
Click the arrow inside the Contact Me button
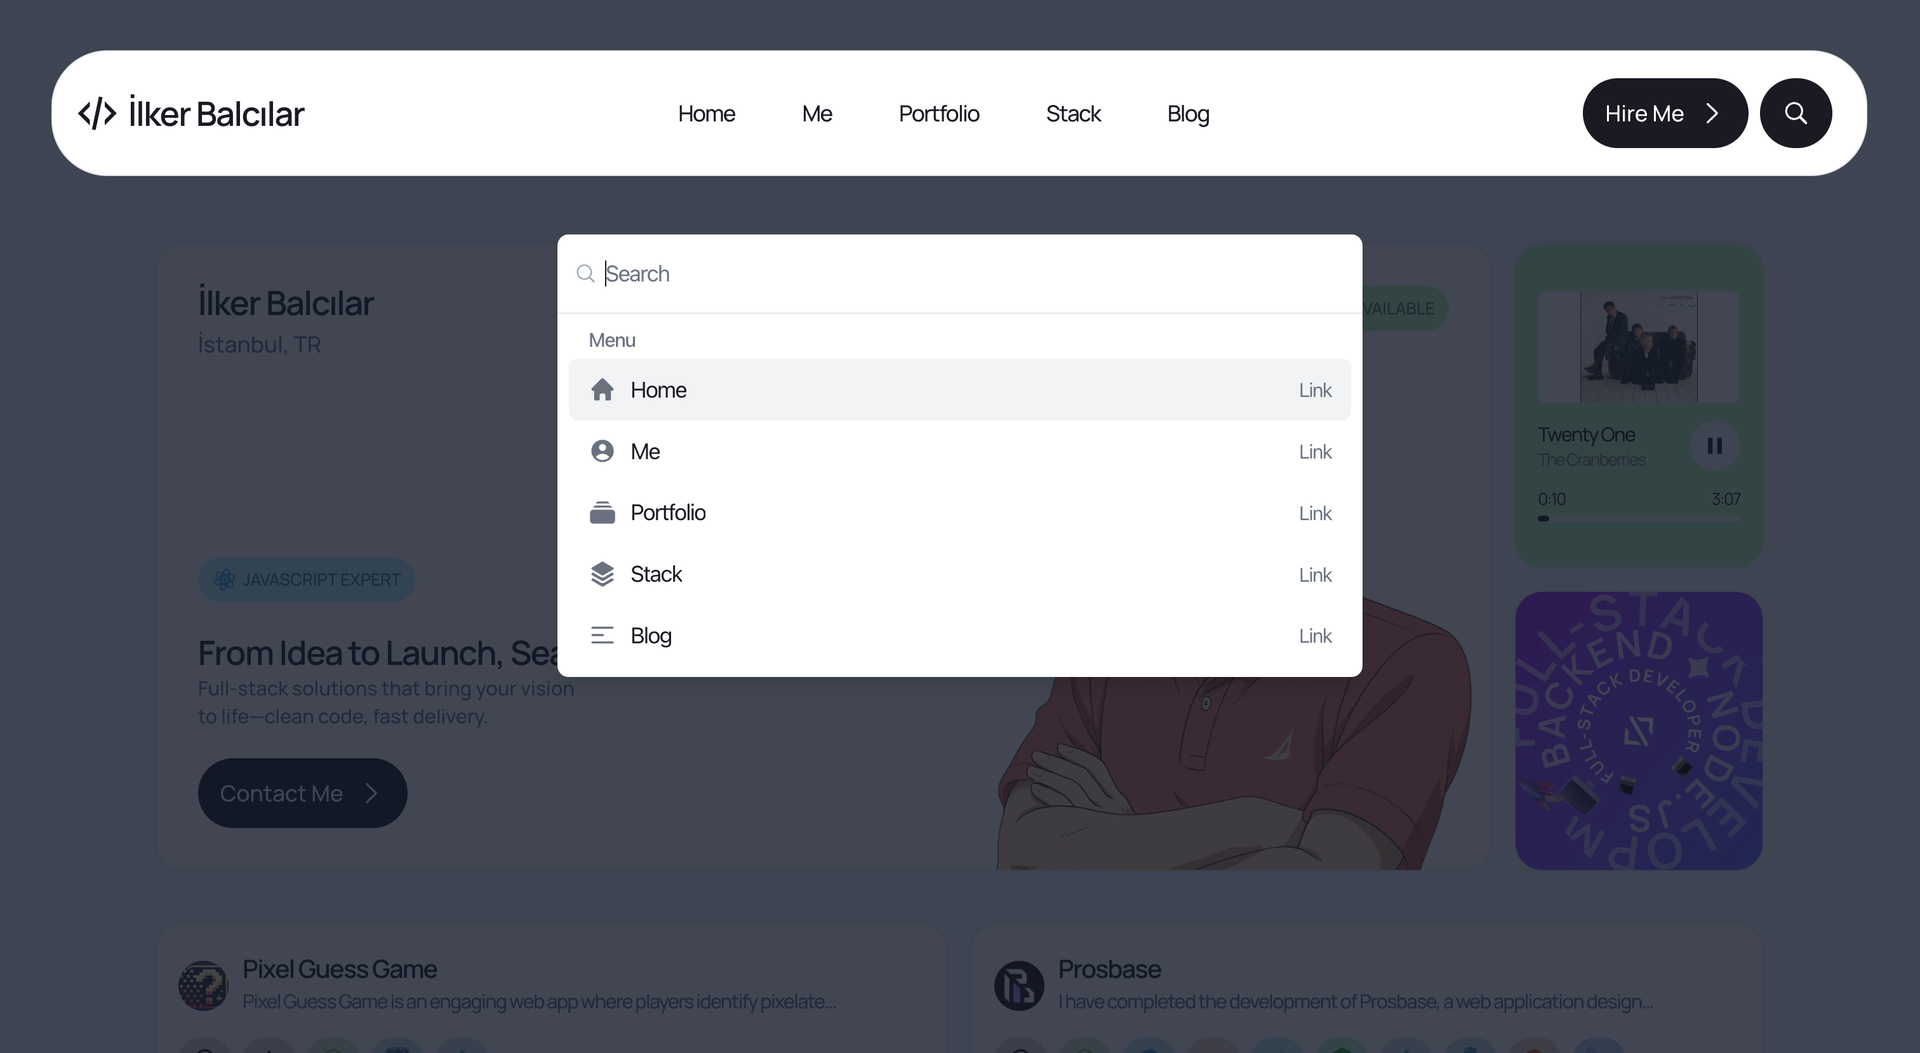click(x=371, y=792)
